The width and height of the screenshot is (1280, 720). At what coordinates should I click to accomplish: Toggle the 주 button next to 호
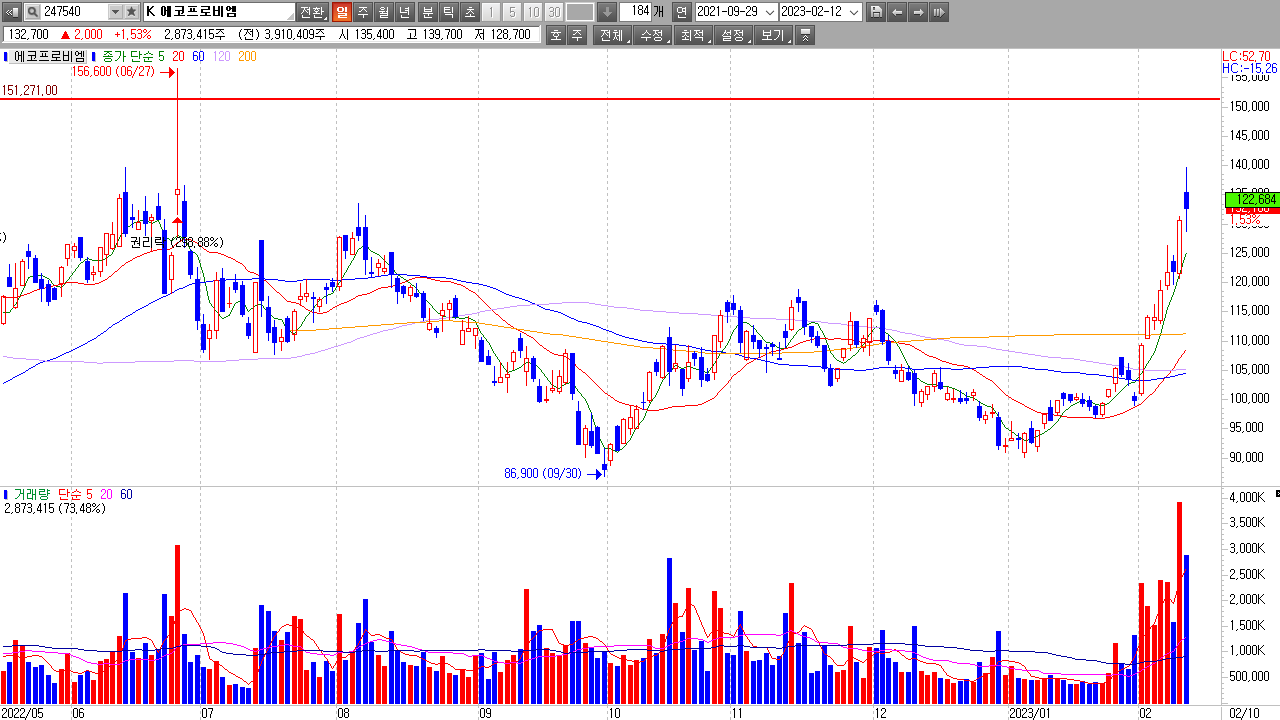tap(577, 36)
